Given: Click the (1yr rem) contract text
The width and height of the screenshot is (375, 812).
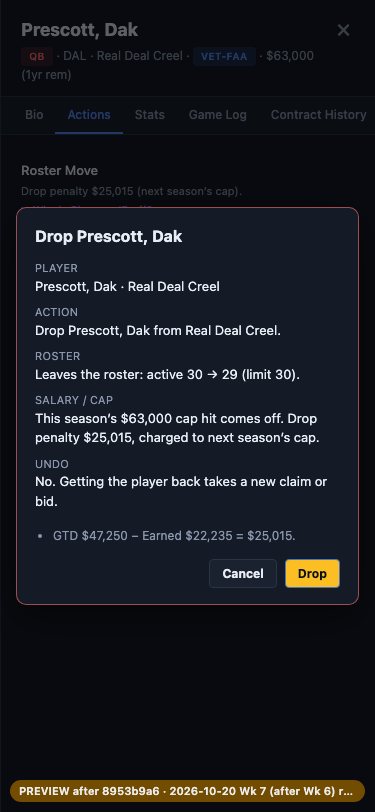Looking at the screenshot, I should [x=46, y=75].
